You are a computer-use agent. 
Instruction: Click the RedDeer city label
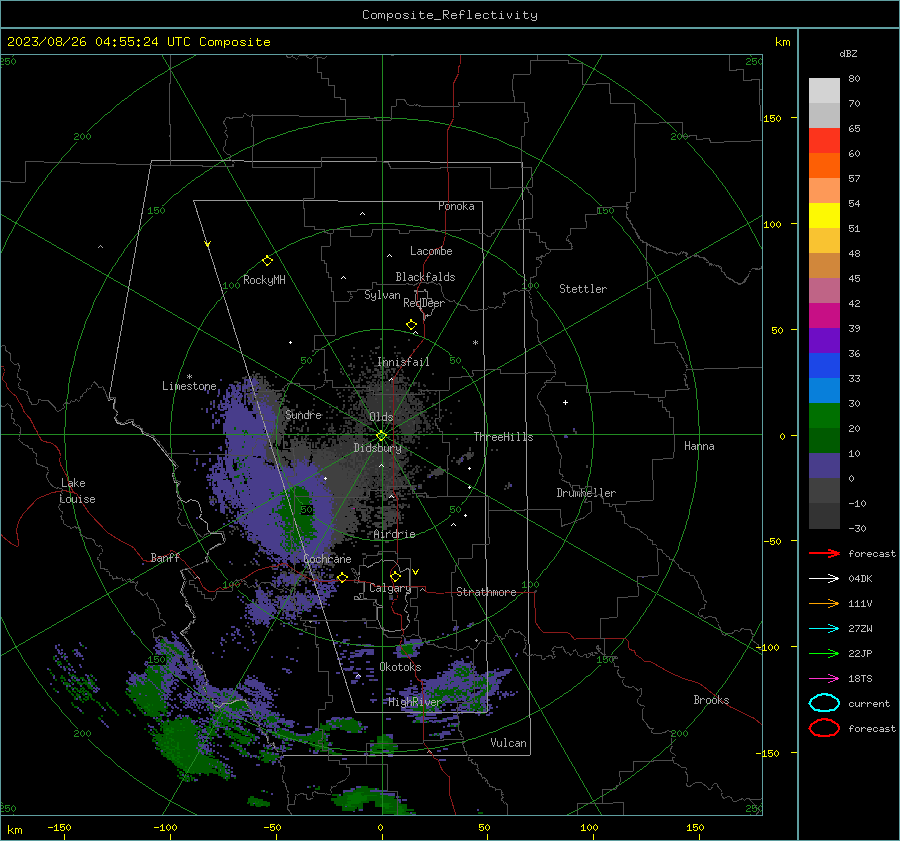tap(424, 303)
